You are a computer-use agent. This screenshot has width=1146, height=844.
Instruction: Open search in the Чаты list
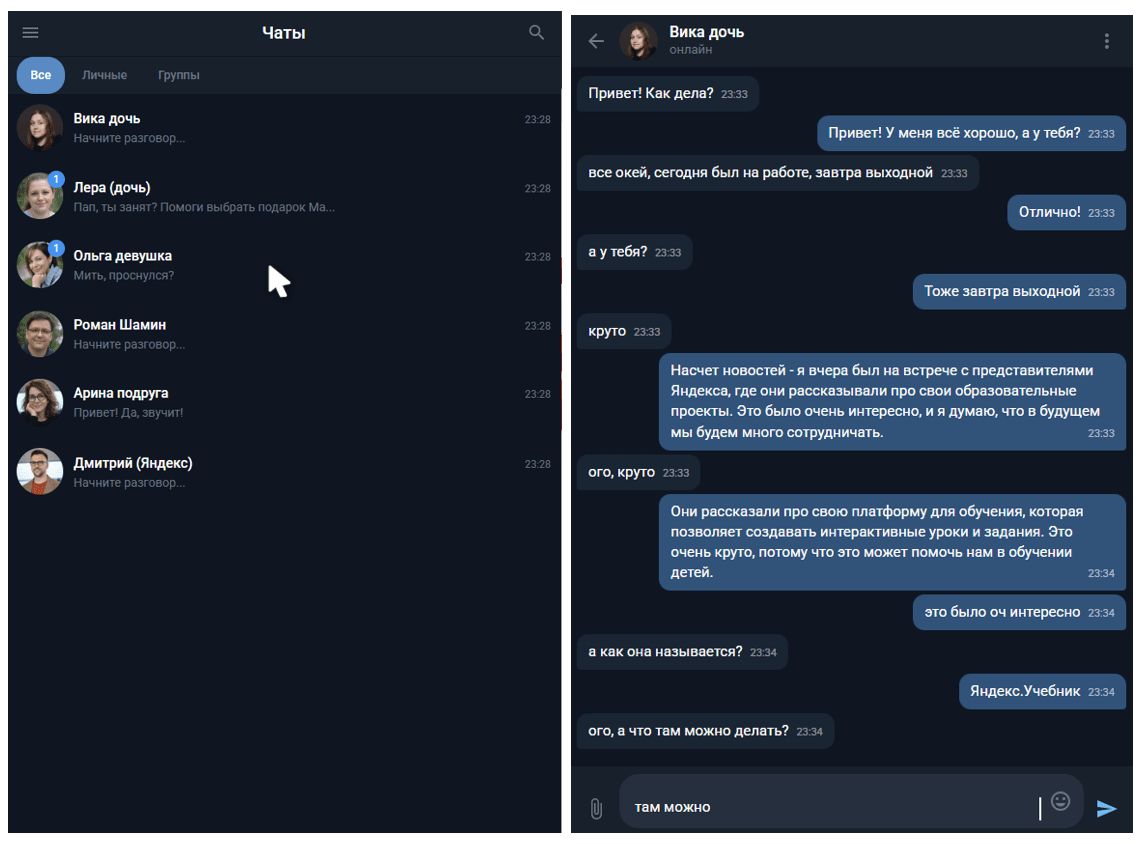coord(536,32)
